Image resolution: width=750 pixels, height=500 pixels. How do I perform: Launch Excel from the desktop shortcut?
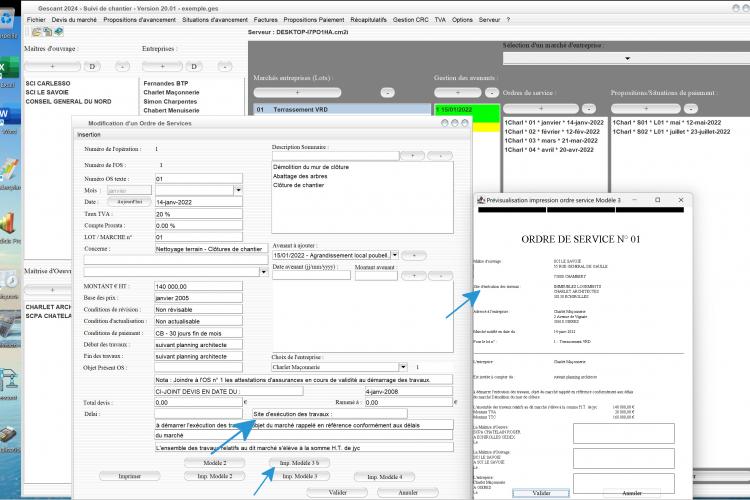pos(9,68)
